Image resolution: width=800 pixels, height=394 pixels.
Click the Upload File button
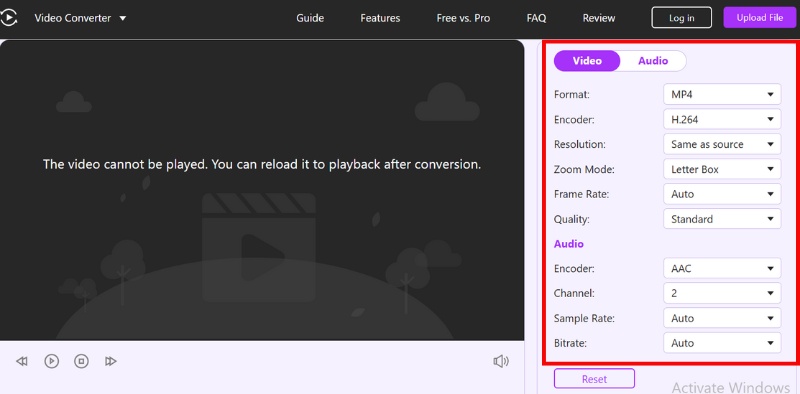point(760,18)
